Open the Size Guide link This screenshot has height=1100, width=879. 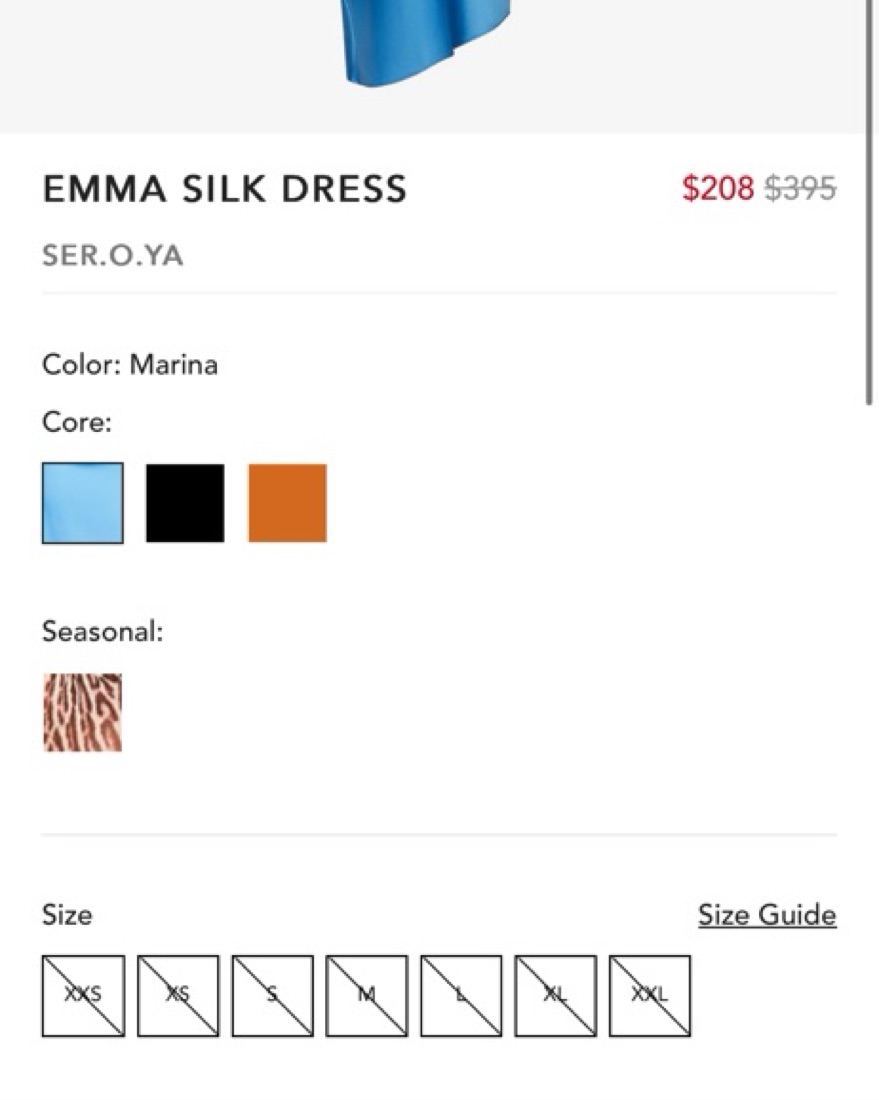click(x=767, y=915)
